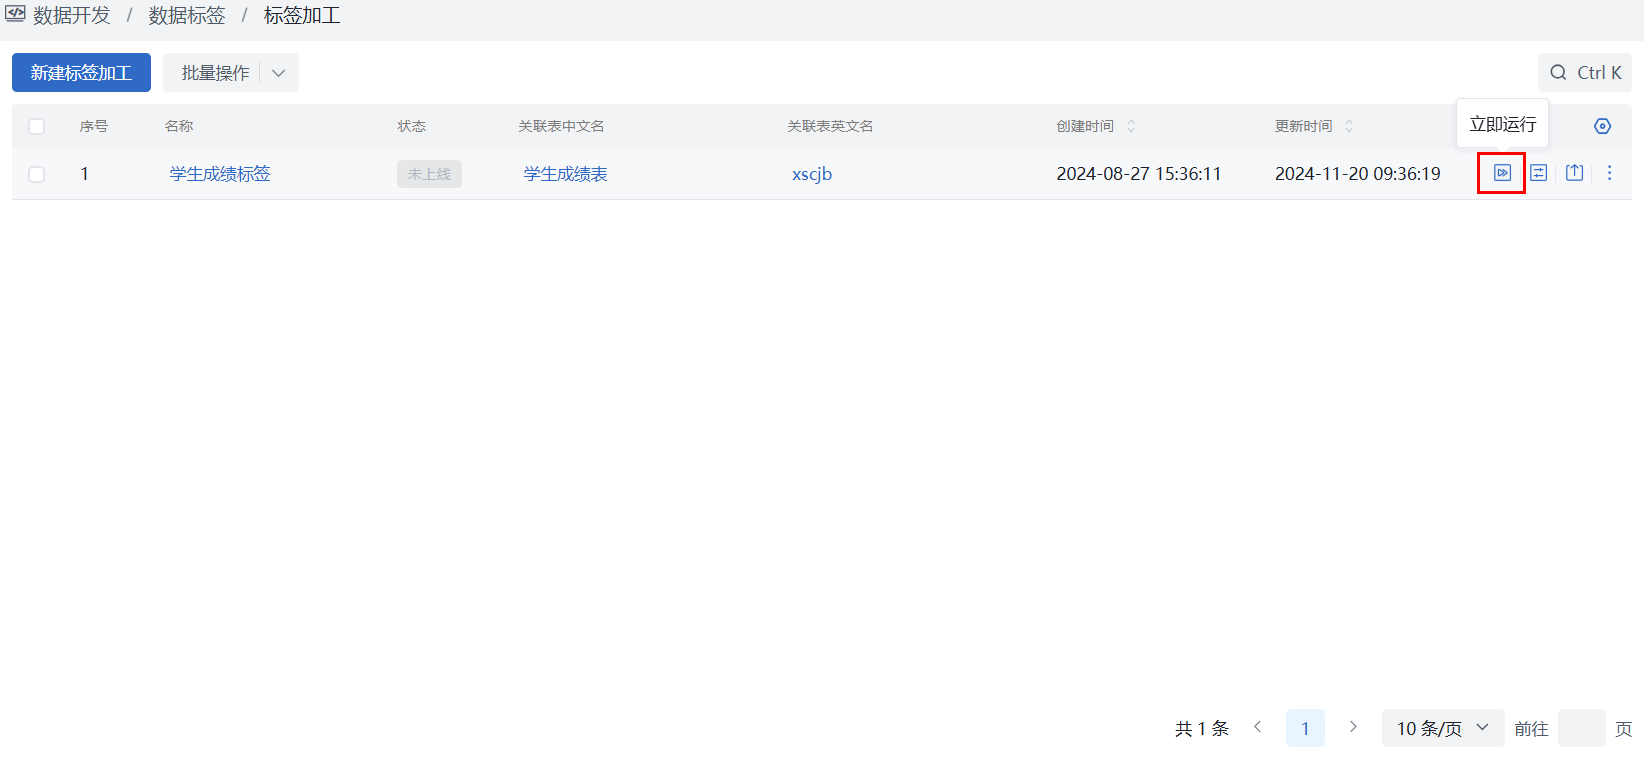The width and height of the screenshot is (1644, 759).
Task: Click the 状态 column header
Action: 411,126
